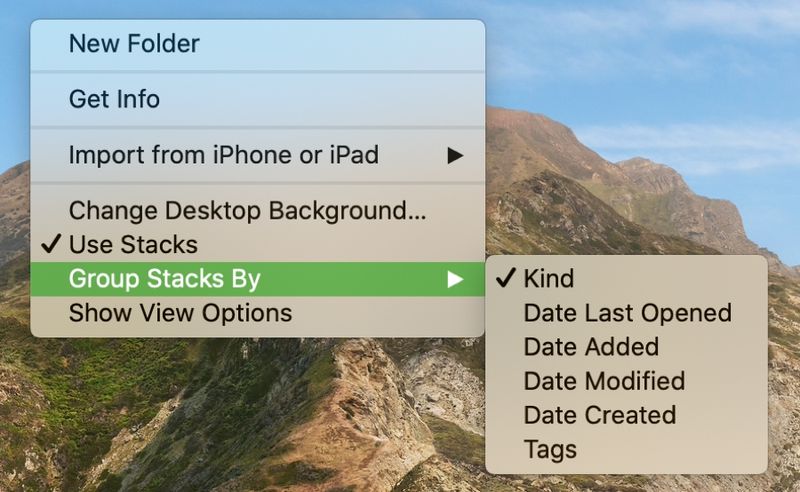
Task: Click the white arrow on Group Stacks By
Action: pyautogui.click(x=455, y=279)
